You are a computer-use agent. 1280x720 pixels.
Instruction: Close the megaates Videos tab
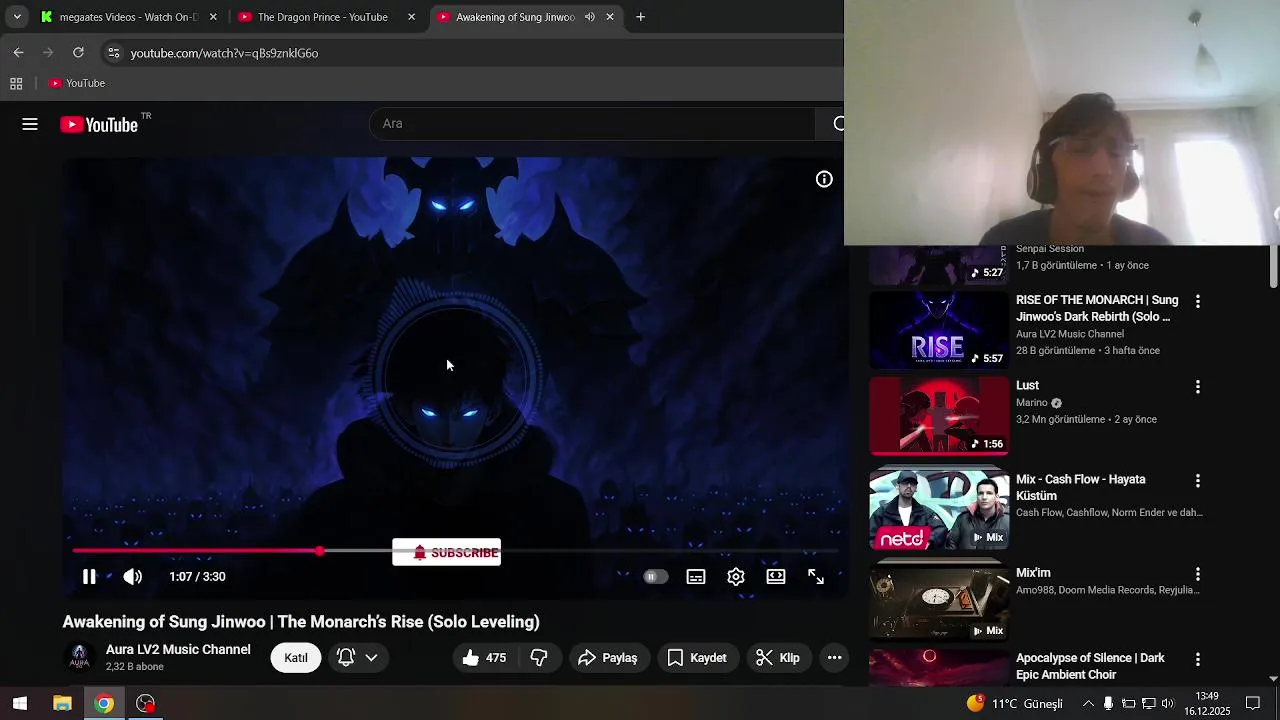[213, 17]
